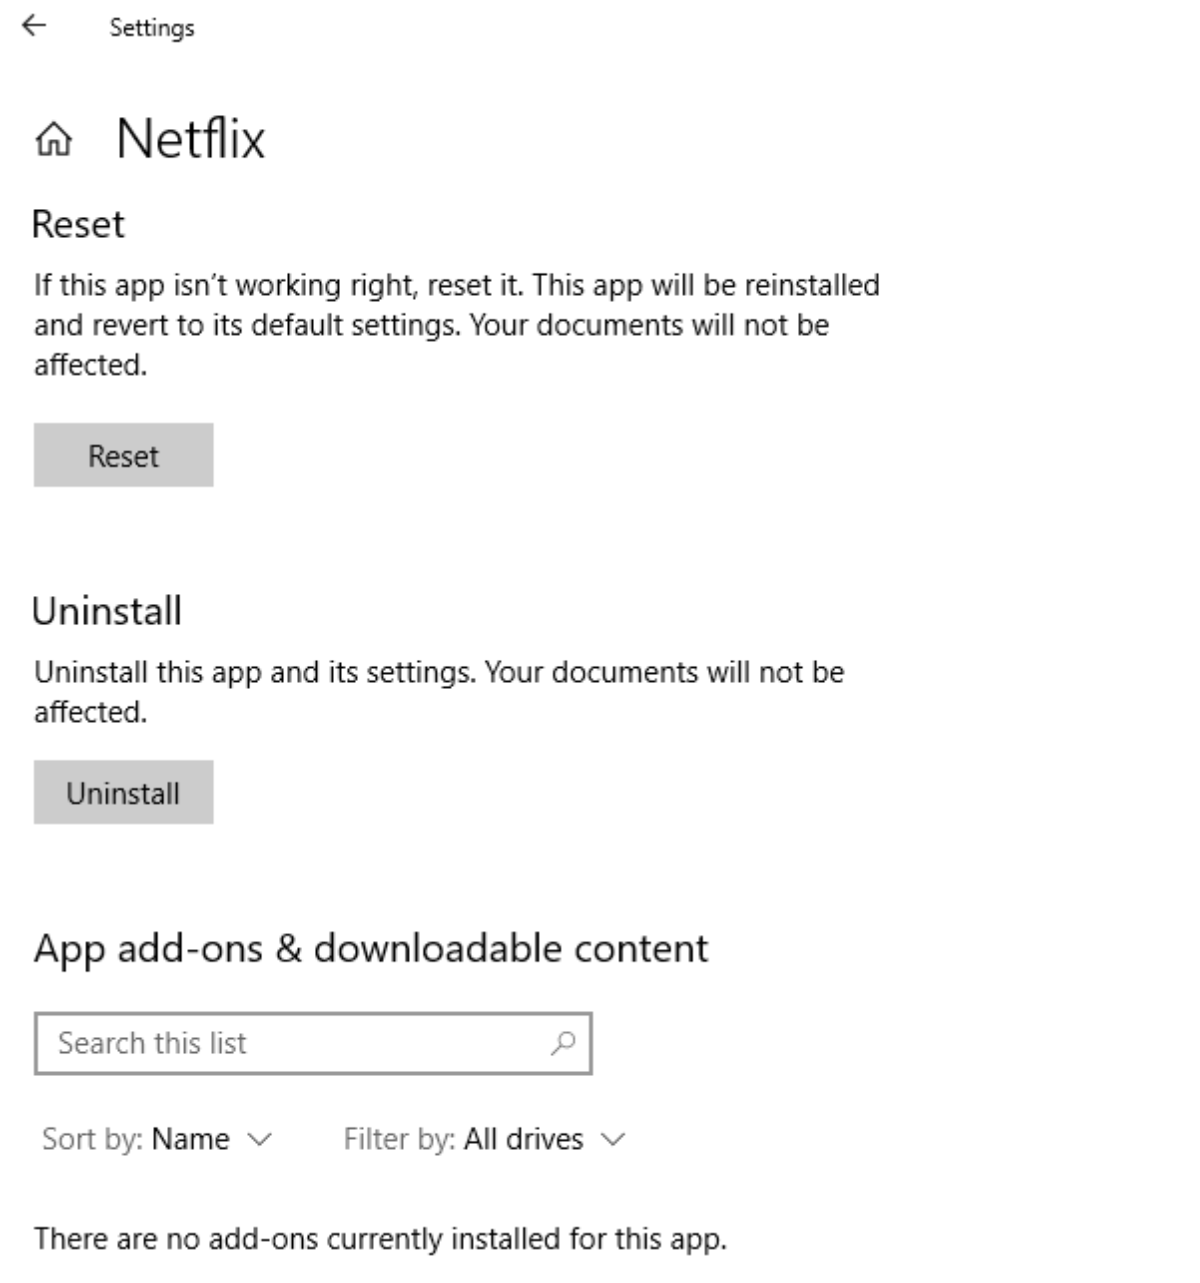The image size is (1200, 1283).
Task: Expand the chevron beside All drives
Action: click(613, 1140)
